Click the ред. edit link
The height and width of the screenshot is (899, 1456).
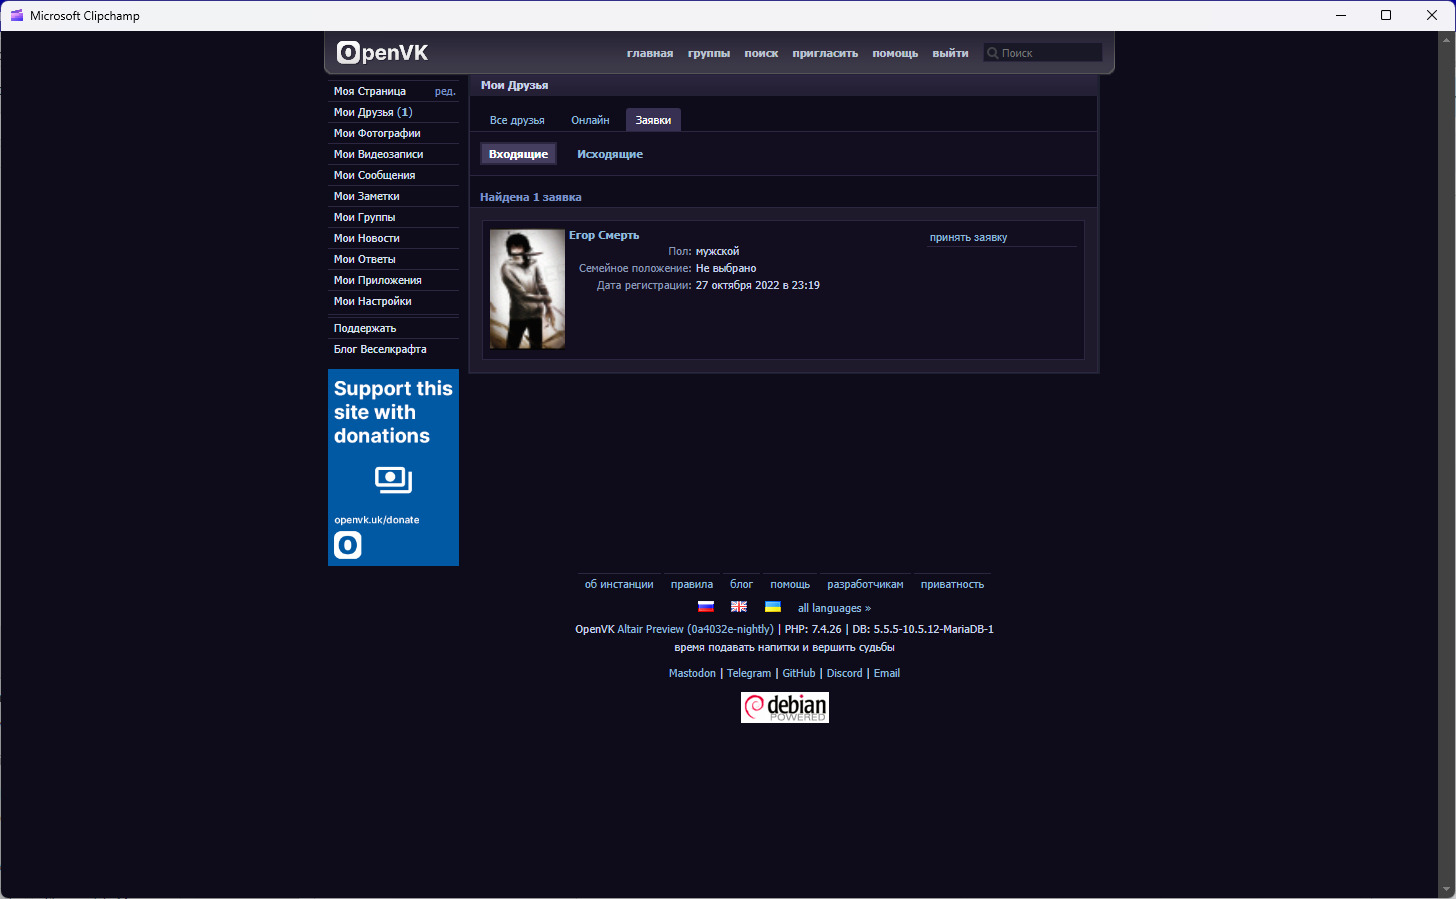(x=445, y=91)
